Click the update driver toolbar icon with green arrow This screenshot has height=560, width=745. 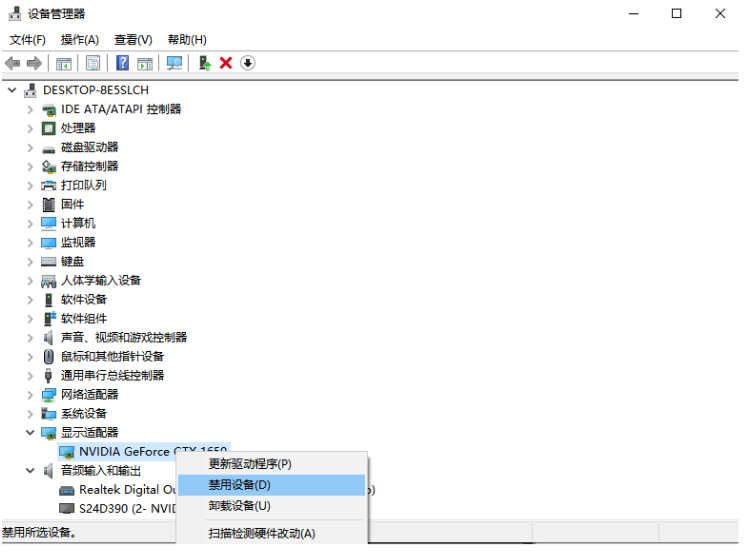(204, 63)
